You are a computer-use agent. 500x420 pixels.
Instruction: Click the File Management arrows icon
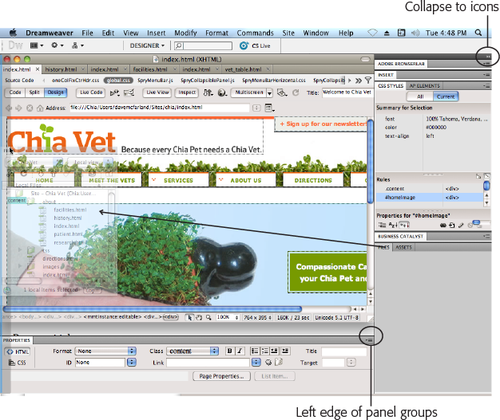click(208, 92)
